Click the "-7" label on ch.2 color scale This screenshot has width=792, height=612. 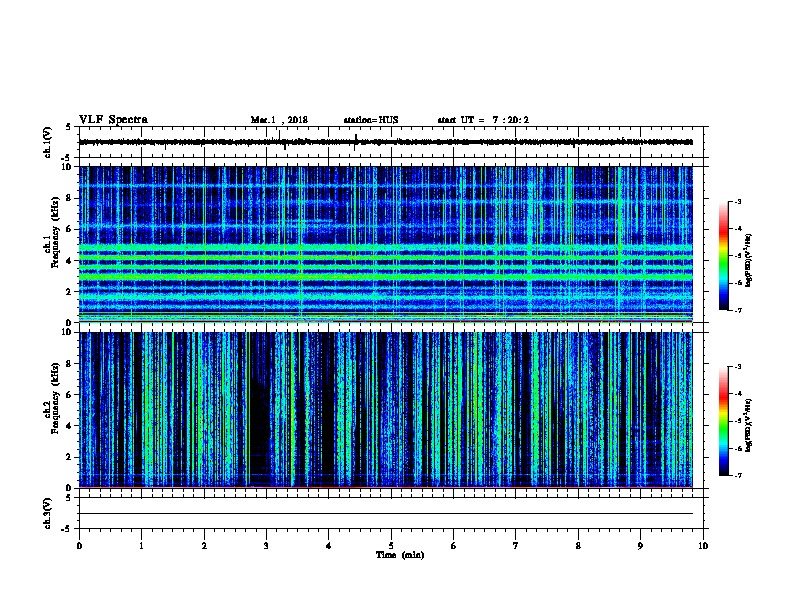(x=737, y=475)
